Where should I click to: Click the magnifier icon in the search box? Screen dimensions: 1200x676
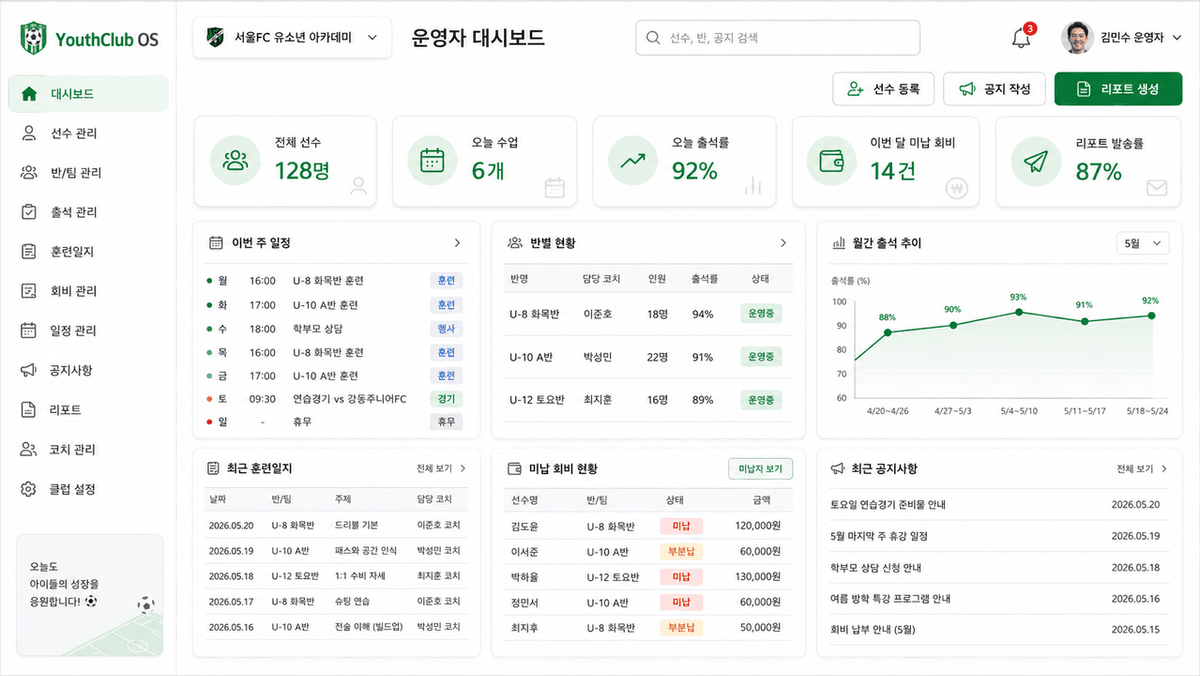click(653, 38)
